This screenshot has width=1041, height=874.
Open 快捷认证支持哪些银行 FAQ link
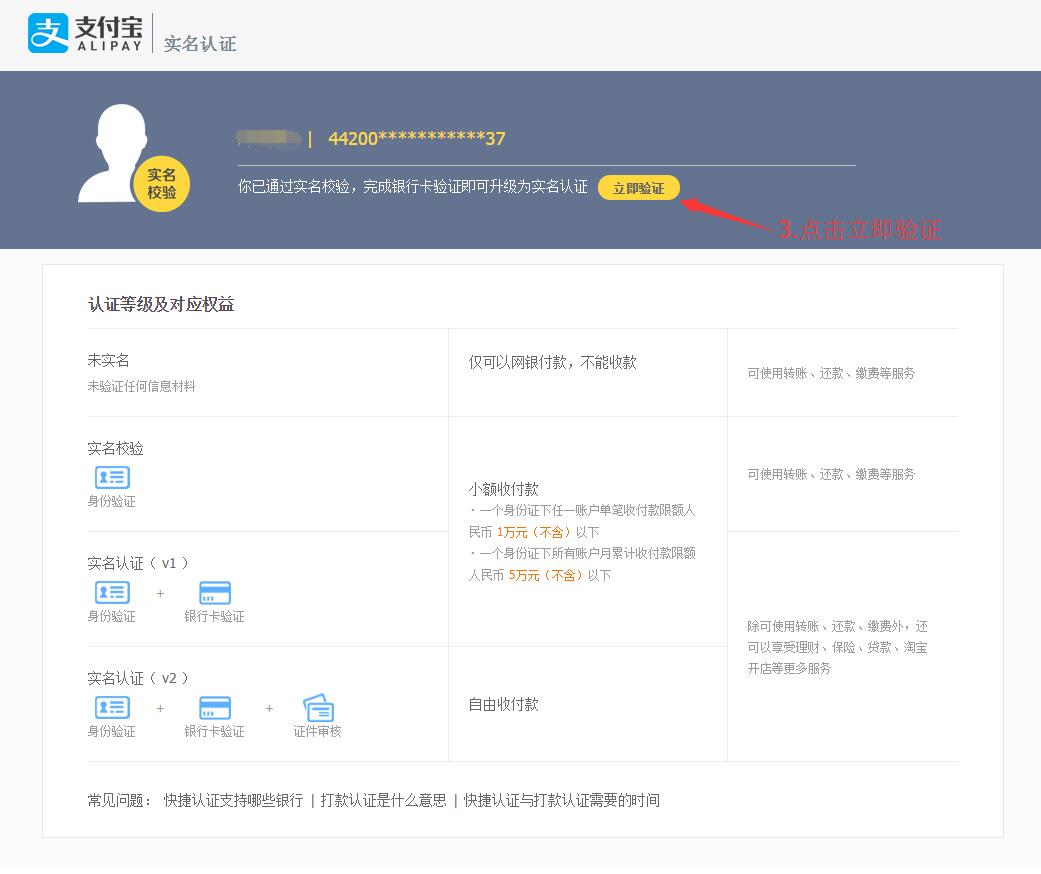(x=234, y=800)
